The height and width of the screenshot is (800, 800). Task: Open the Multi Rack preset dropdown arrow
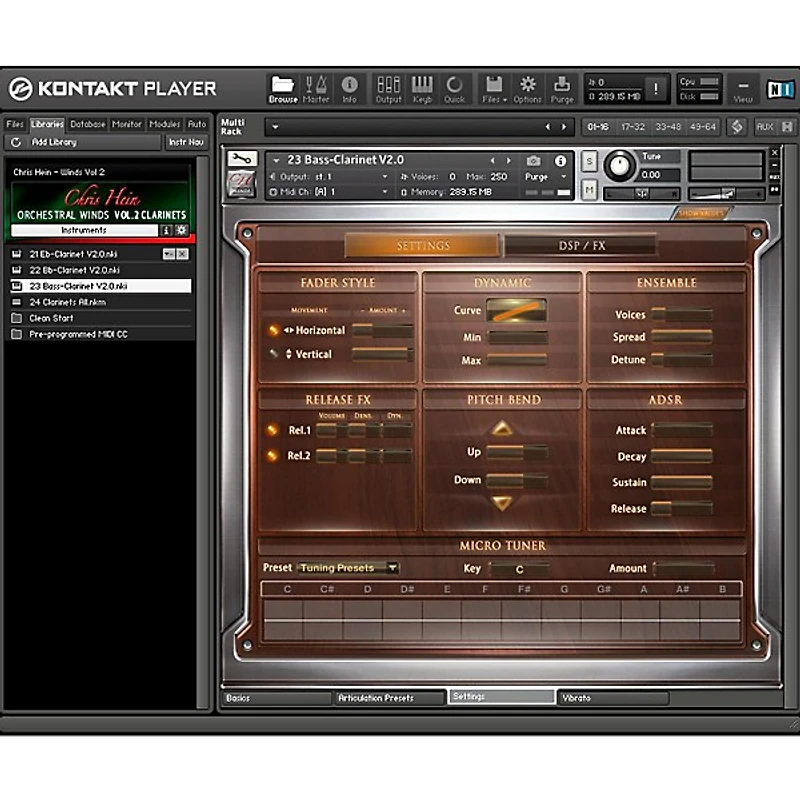[276, 127]
